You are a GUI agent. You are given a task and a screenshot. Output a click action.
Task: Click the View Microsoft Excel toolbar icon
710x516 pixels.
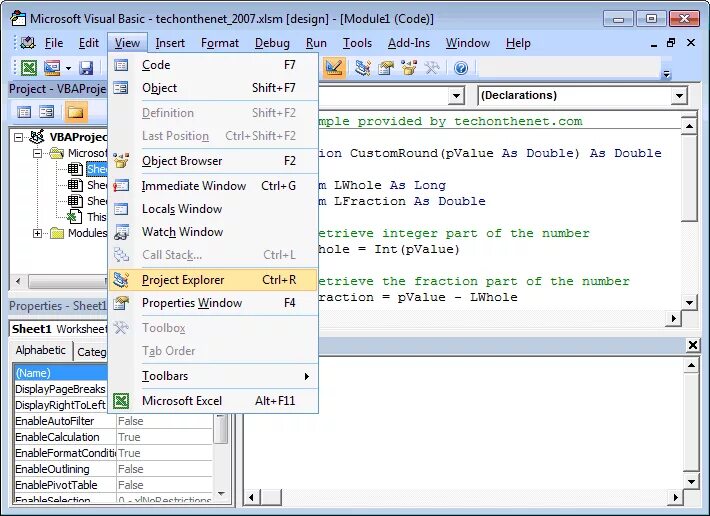pos(29,68)
